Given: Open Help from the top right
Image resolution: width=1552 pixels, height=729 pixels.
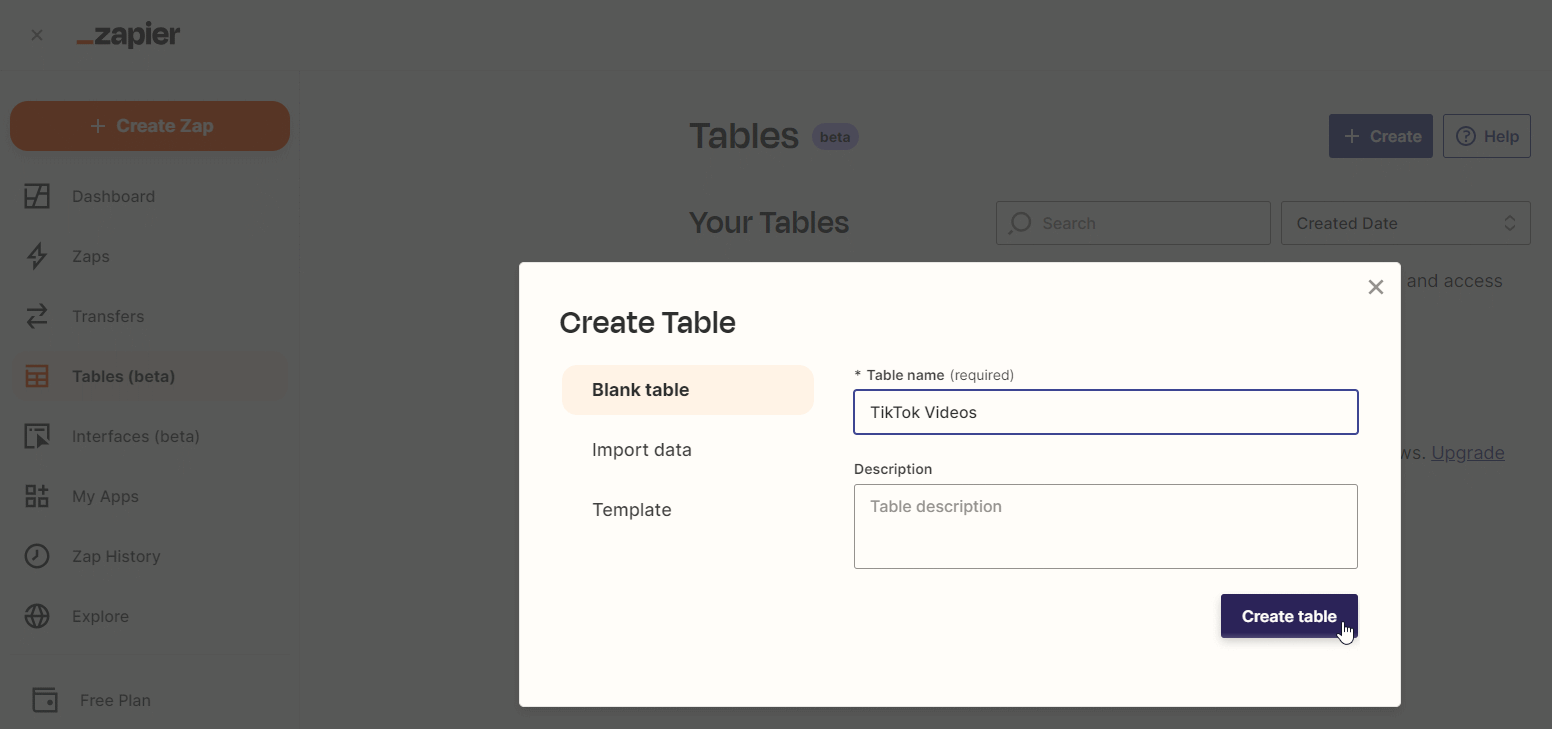Looking at the screenshot, I should click(x=1486, y=136).
